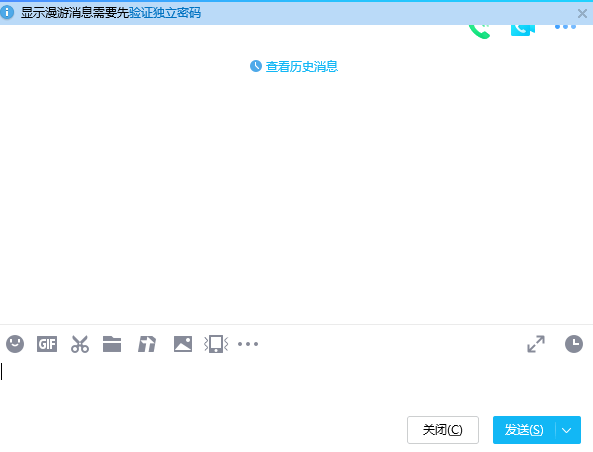Click the 发送(S) button
Image resolution: width=593 pixels, height=452 pixels.
click(524, 430)
